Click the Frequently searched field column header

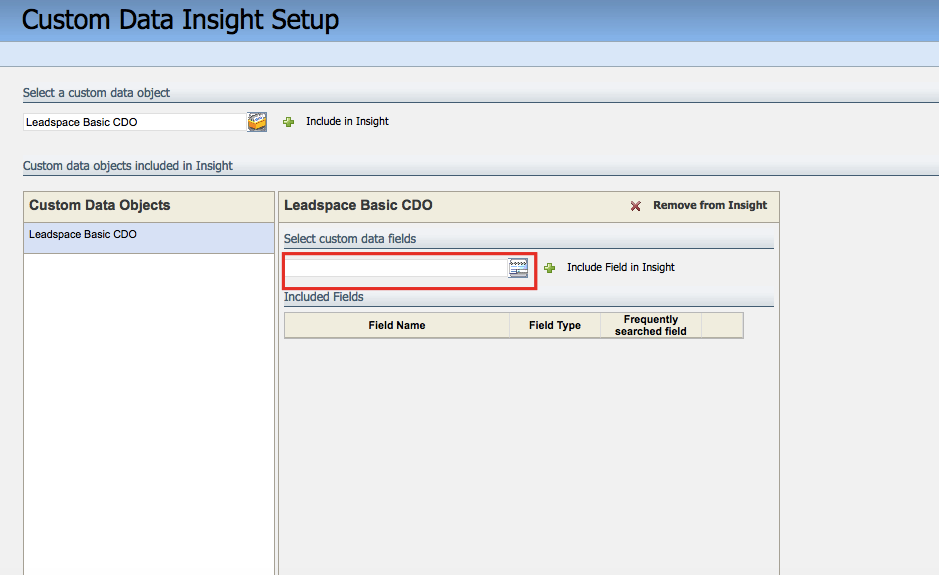tap(650, 325)
